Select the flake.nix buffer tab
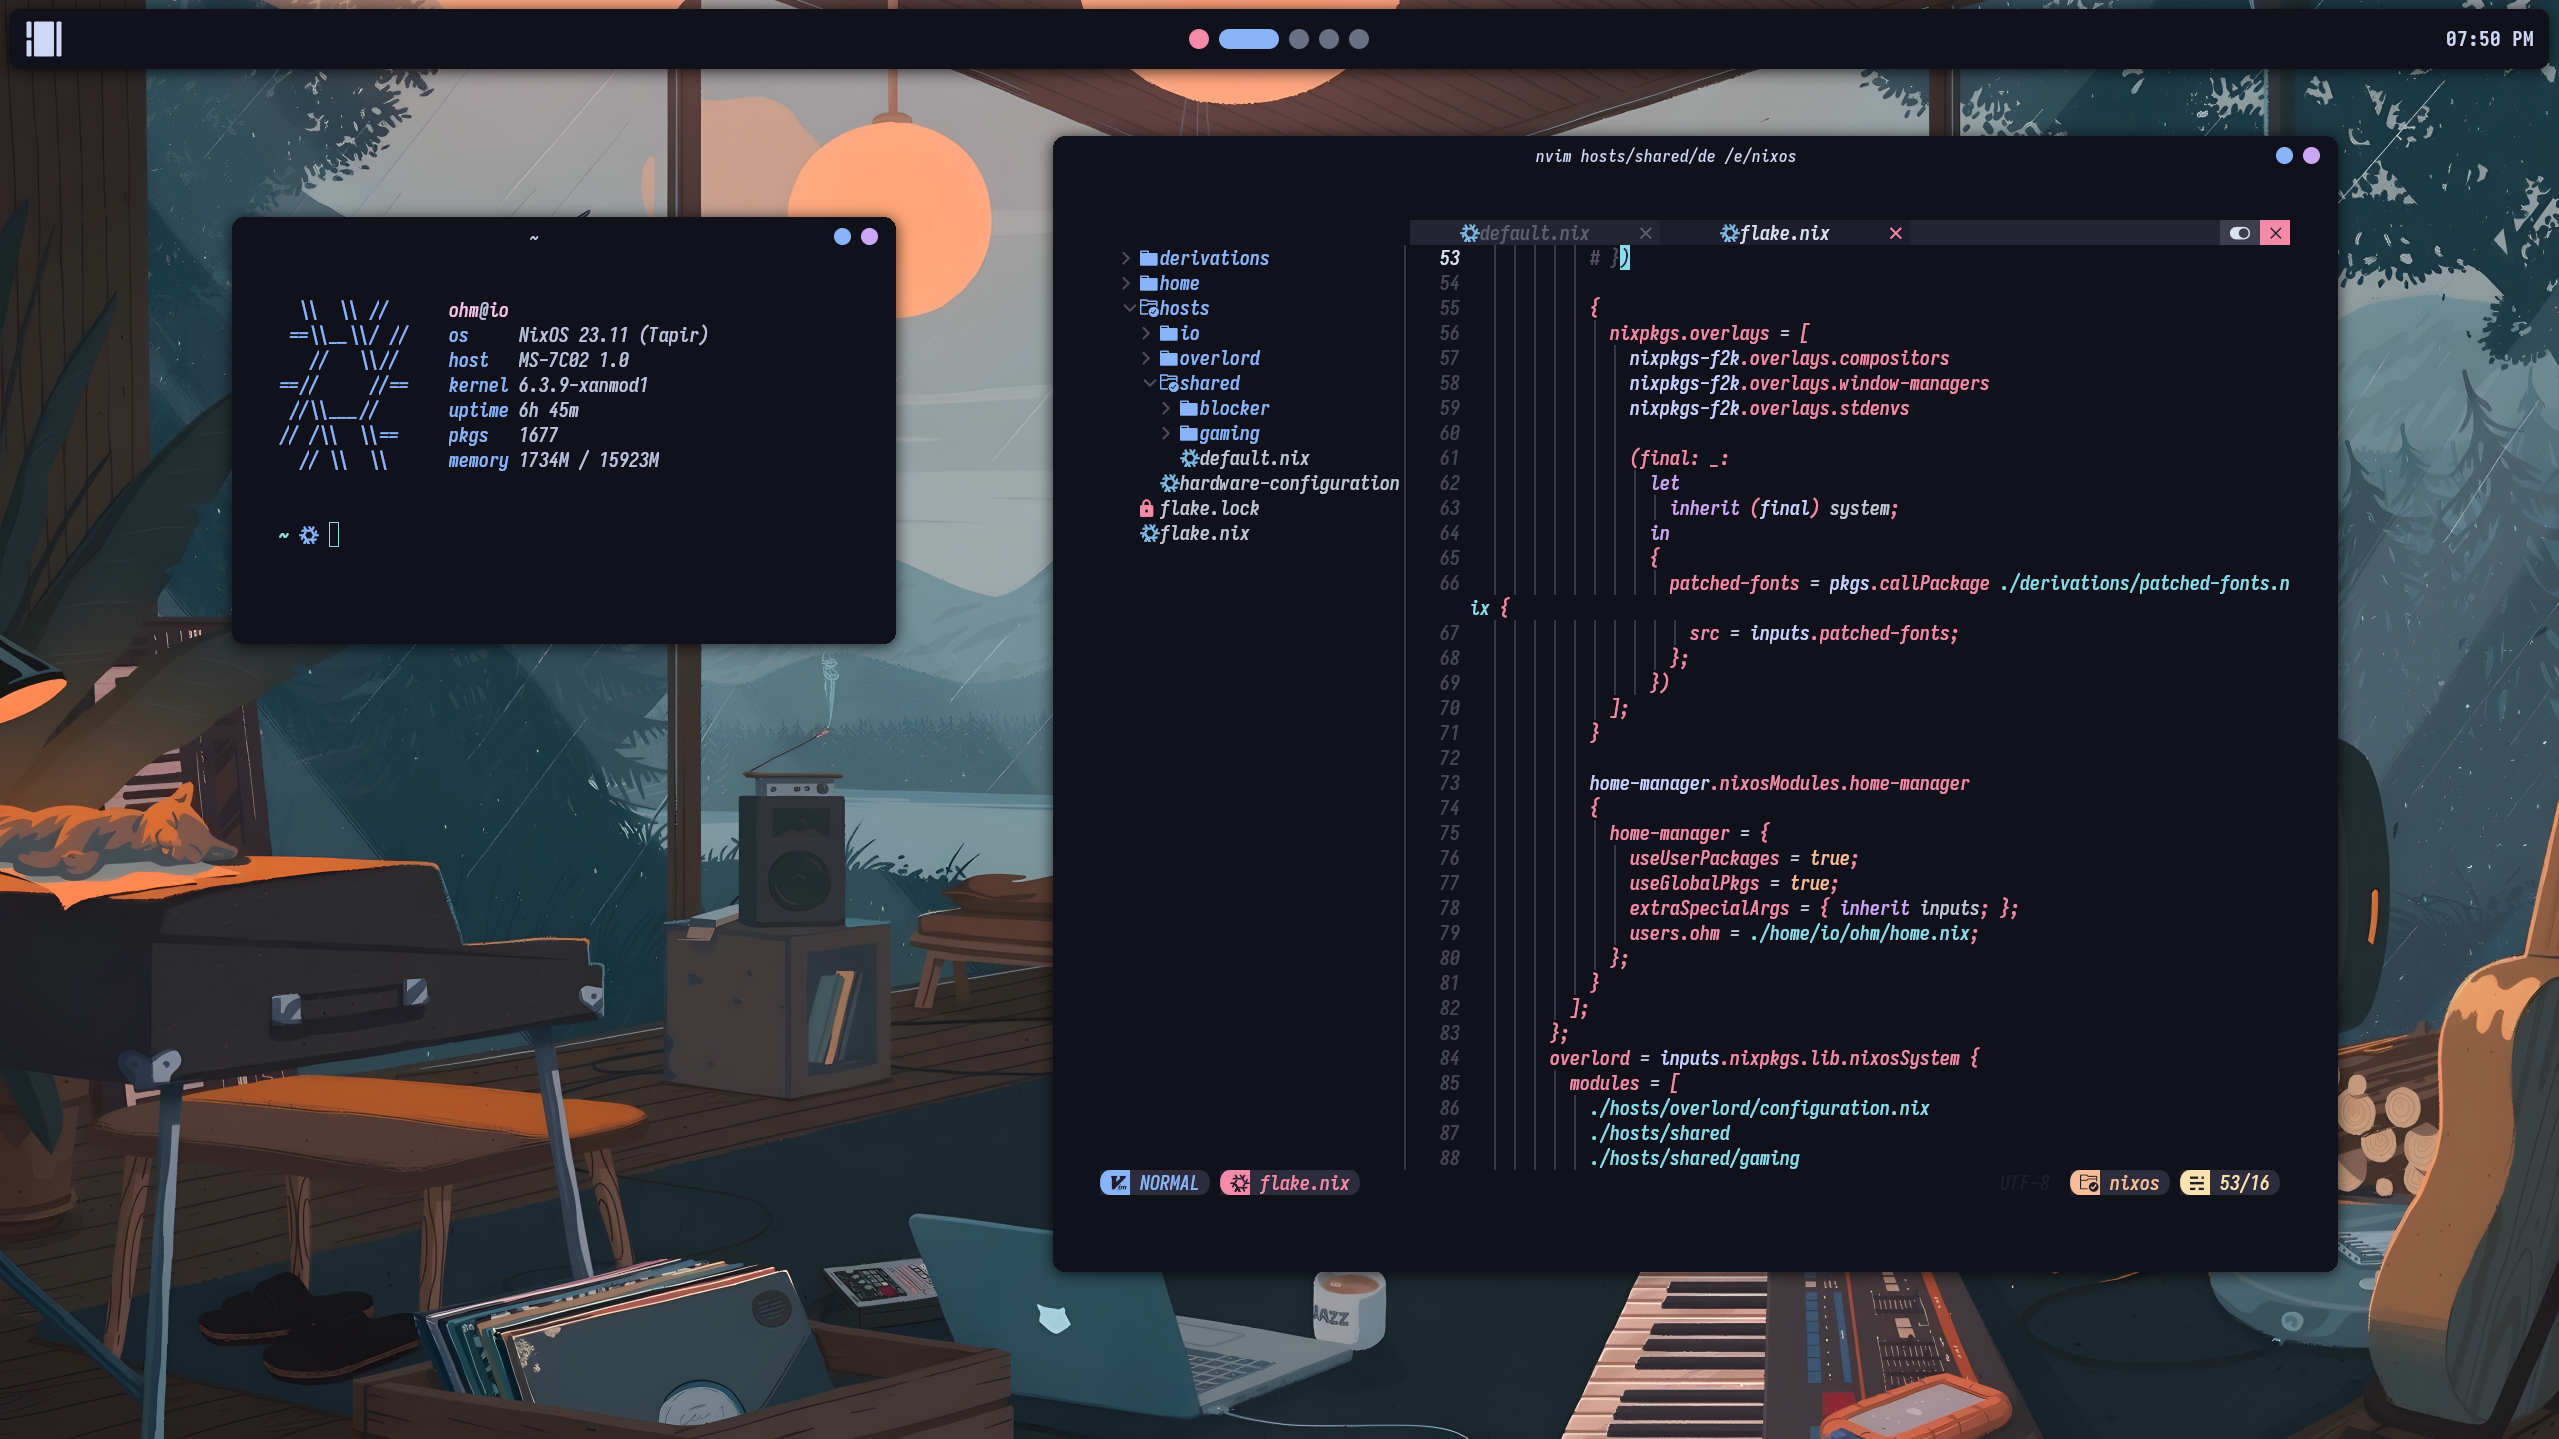Screen dimensions: 2559x1439 [x=1783, y=233]
